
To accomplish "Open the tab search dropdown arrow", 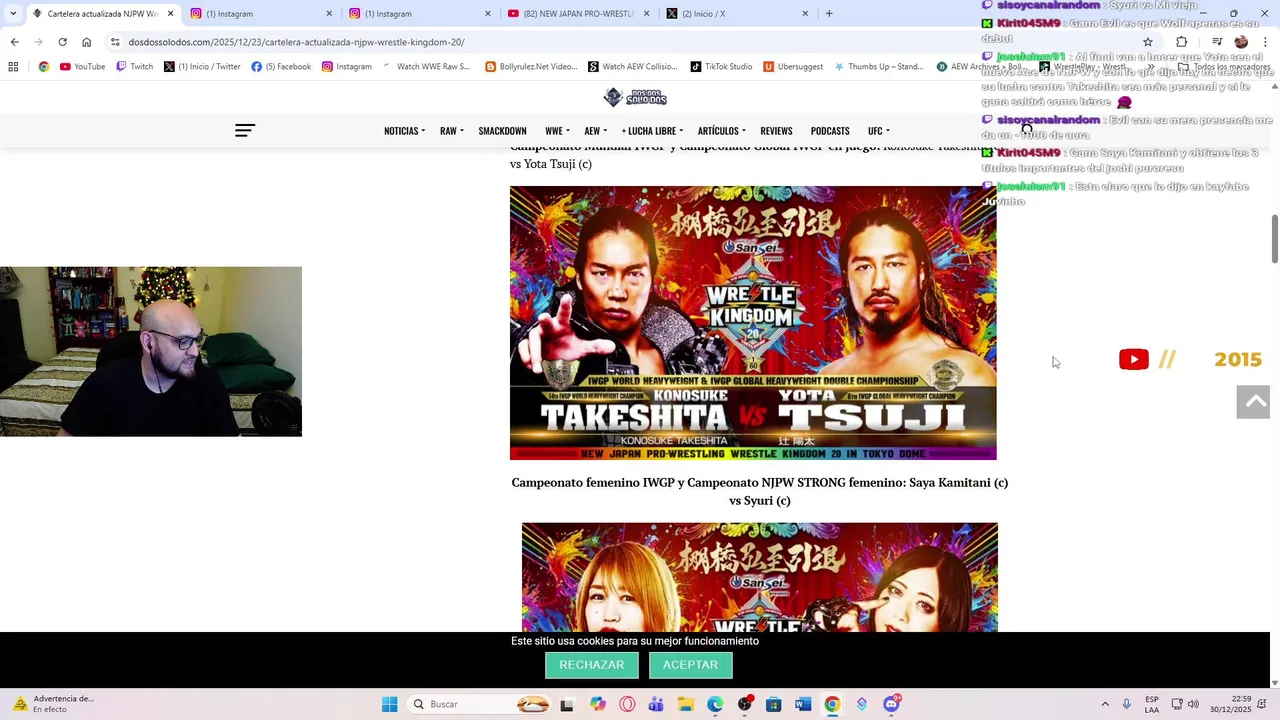I will click(12, 13).
